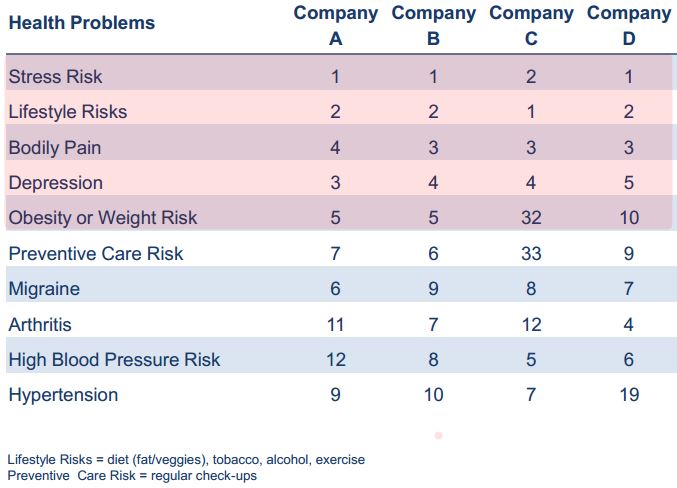Image resolution: width=677 pixels, height=488 pixels.
Task: Click the Lifestyle Risks footnote definition
Action: coord(186,460)
